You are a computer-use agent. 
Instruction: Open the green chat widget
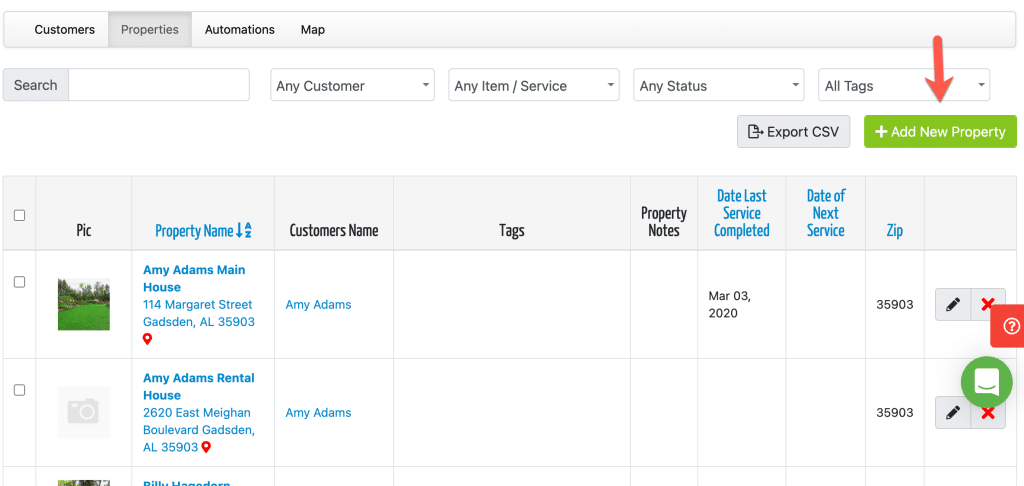pos(986,382)
